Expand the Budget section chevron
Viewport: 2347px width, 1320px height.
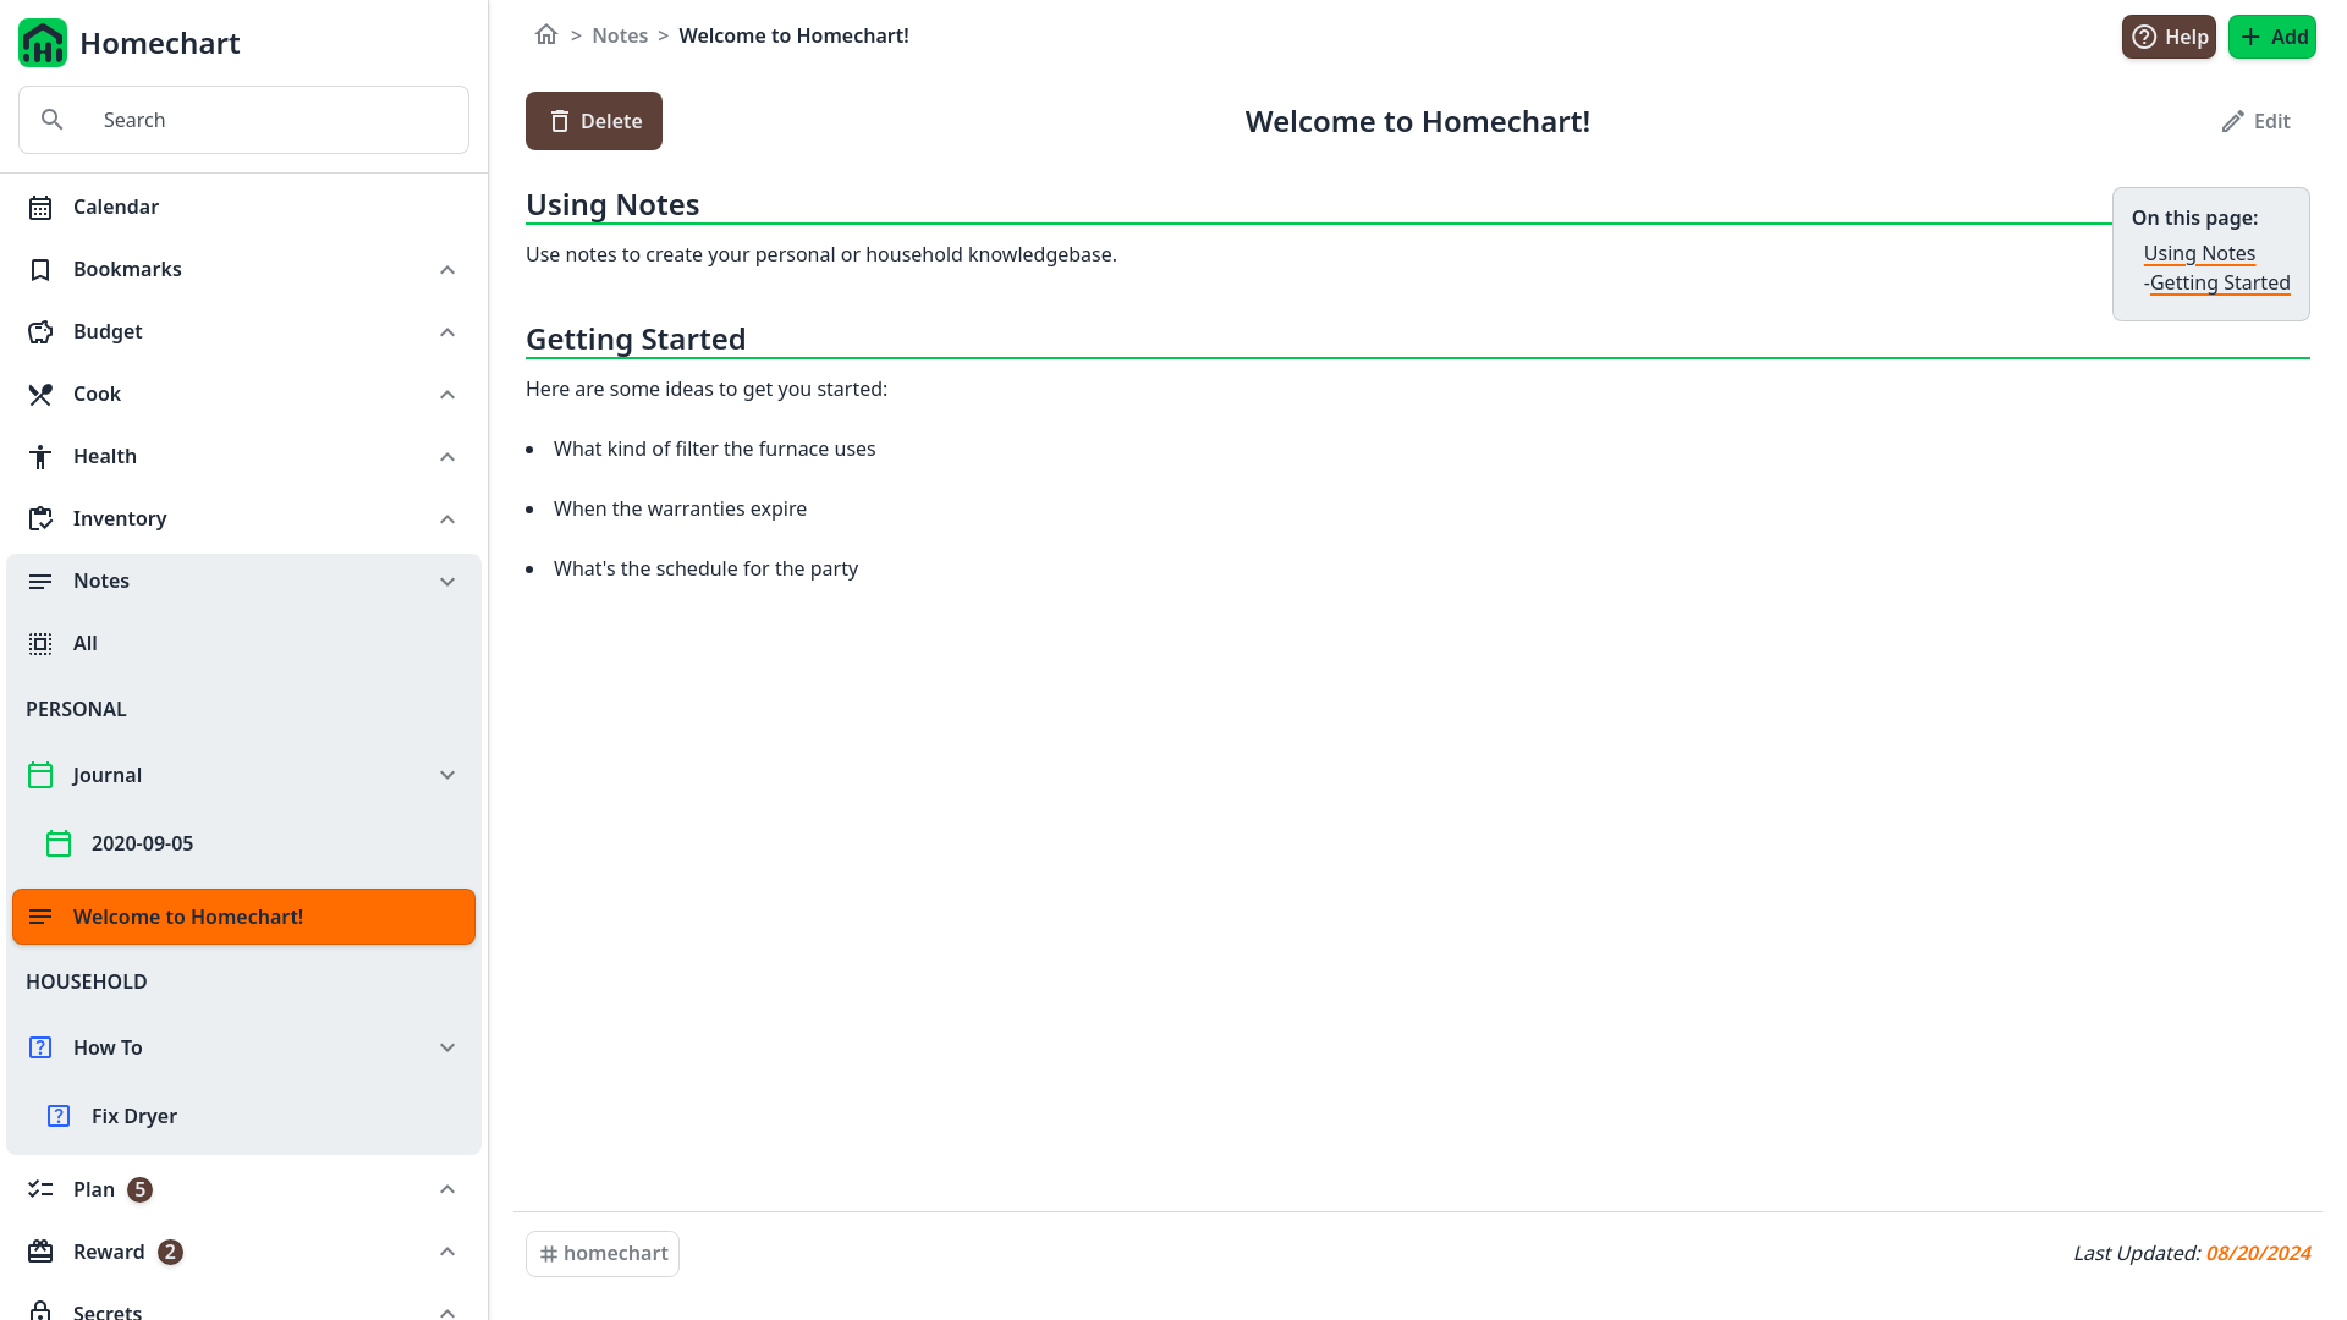[x=448, y=332]
